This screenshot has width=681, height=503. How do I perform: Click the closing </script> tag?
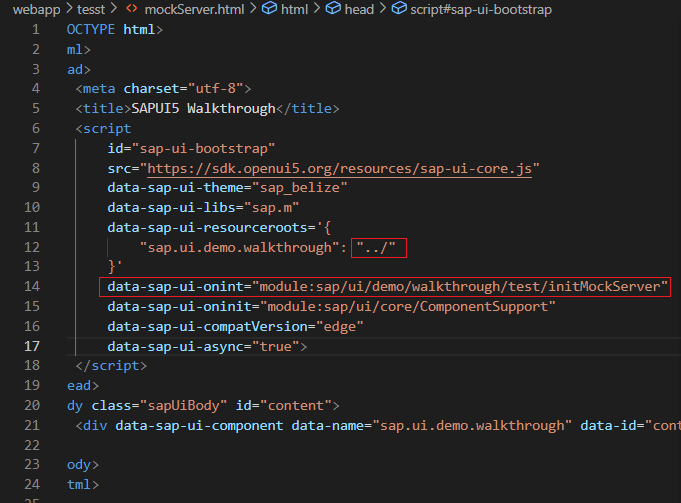coord(111,366)
